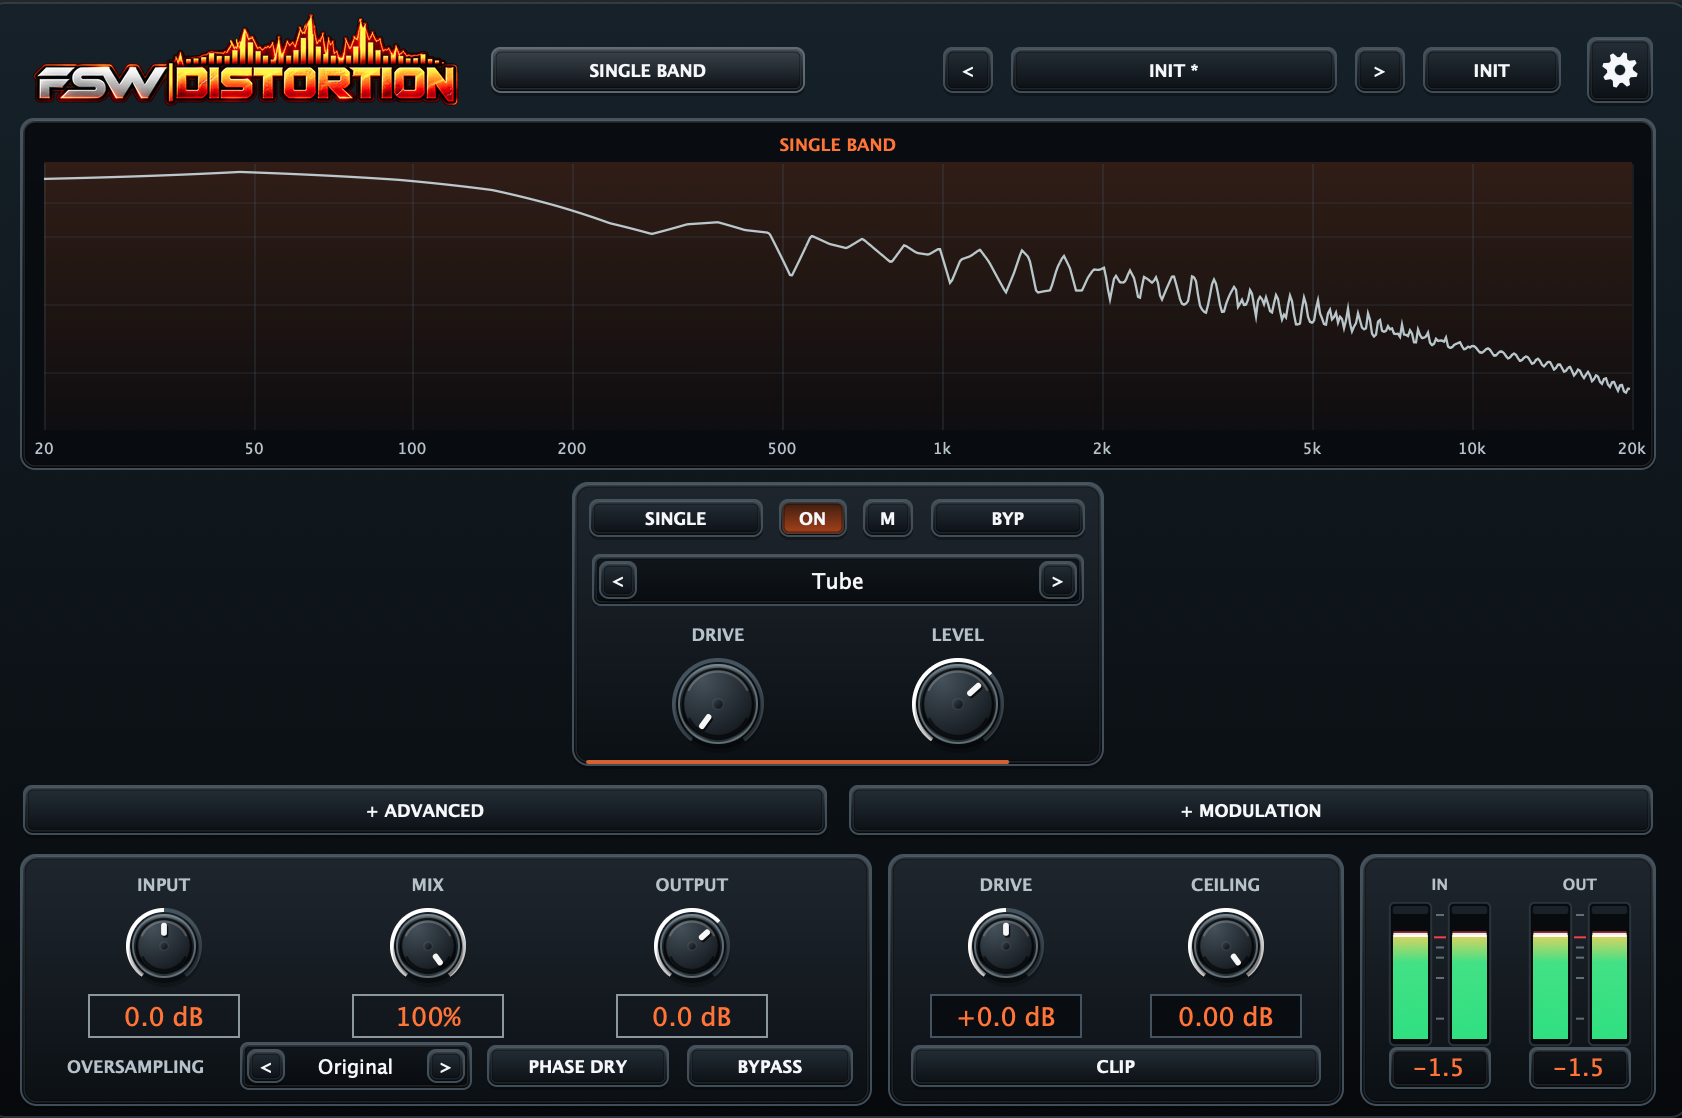Screen dimensions: 1682x1118
Task: Click the INPUT gain knob
Action: point(164,945)
